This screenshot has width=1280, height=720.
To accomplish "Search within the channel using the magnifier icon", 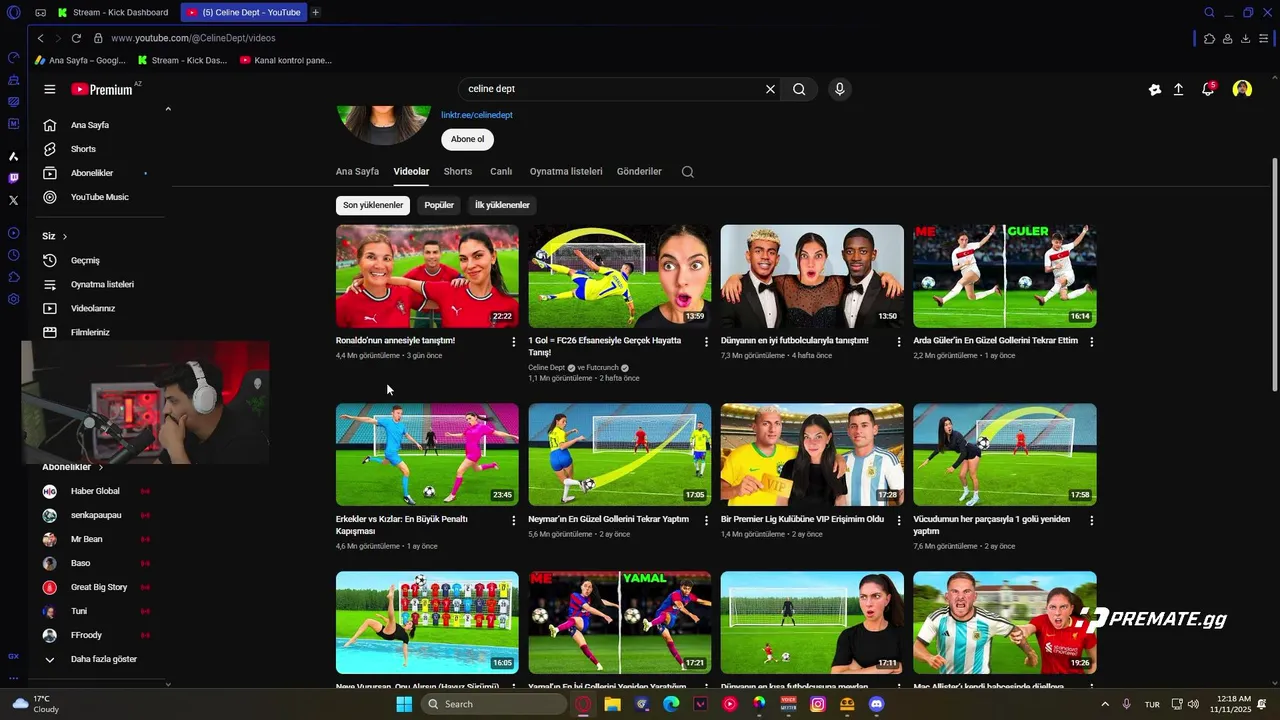I will click(x=687, y=172).
